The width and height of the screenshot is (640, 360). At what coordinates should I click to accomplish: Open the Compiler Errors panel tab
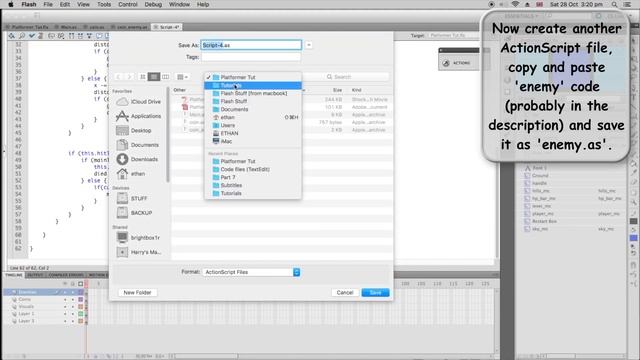pos(66,275)
